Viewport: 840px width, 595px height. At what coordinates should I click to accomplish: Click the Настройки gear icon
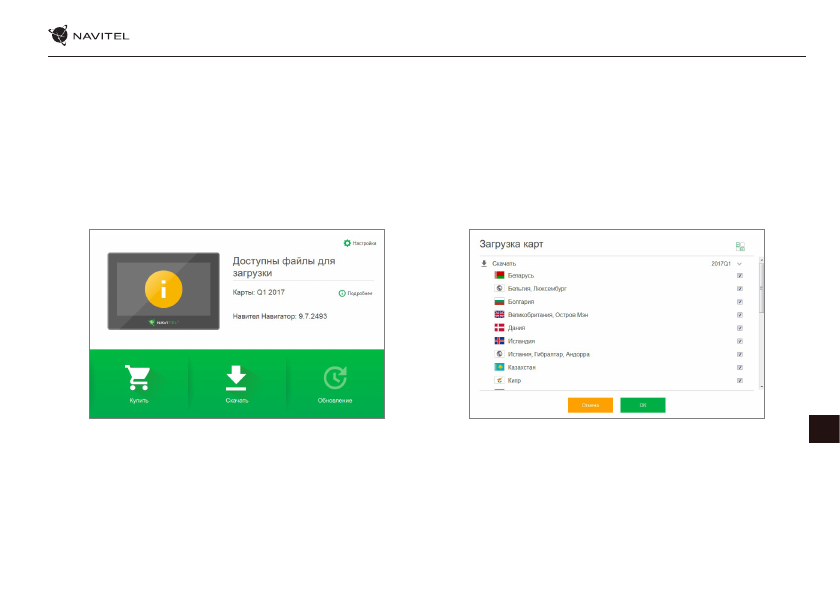tap(347, 243)
